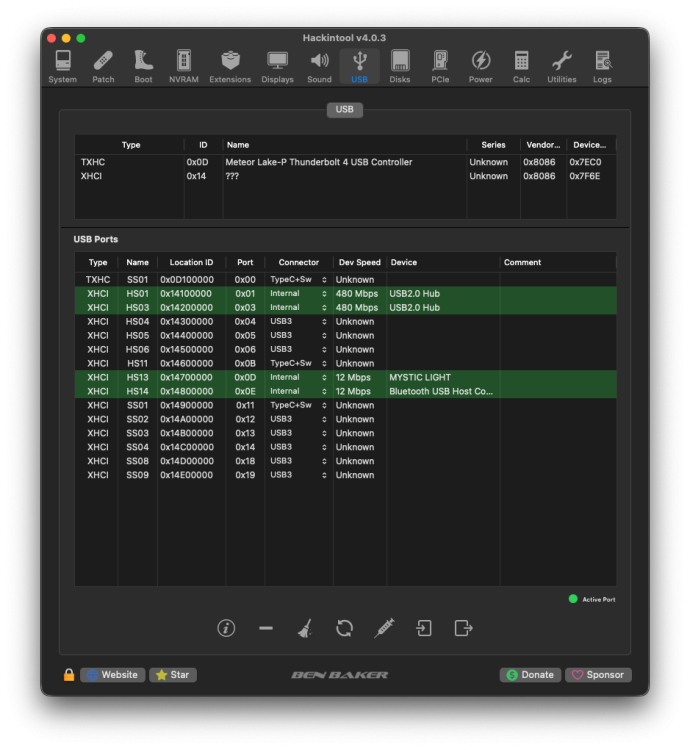Click the Sponsor button

[x=598, y=675]
